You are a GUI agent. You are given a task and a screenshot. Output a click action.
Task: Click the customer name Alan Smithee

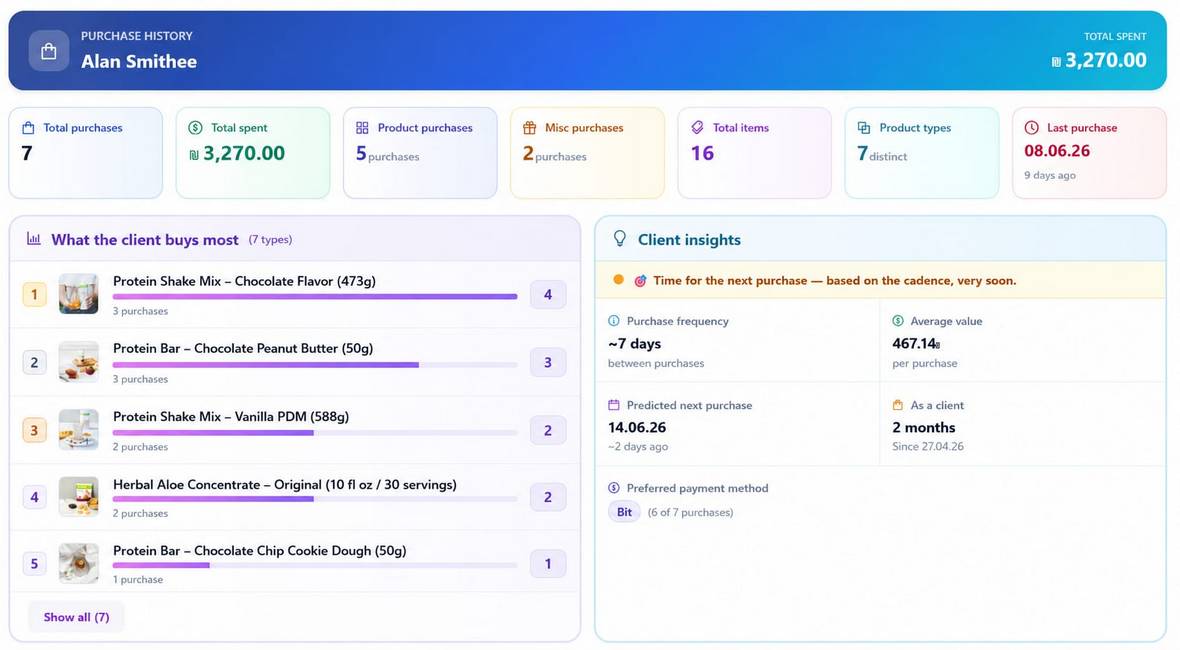tap(139, 62)
